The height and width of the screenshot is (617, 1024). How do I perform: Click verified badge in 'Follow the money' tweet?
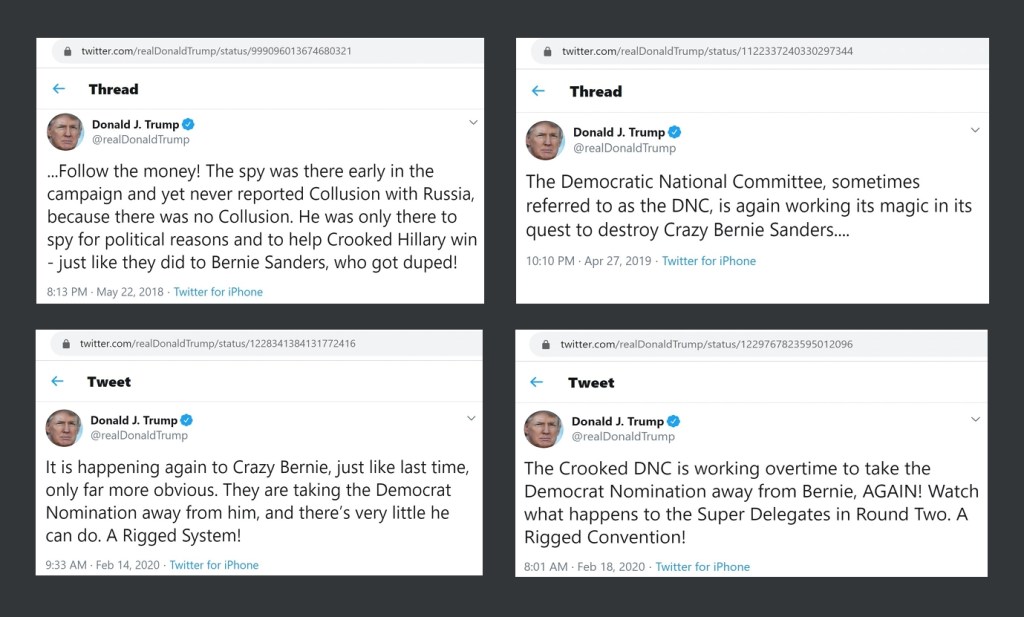click(x=188, y=125)
